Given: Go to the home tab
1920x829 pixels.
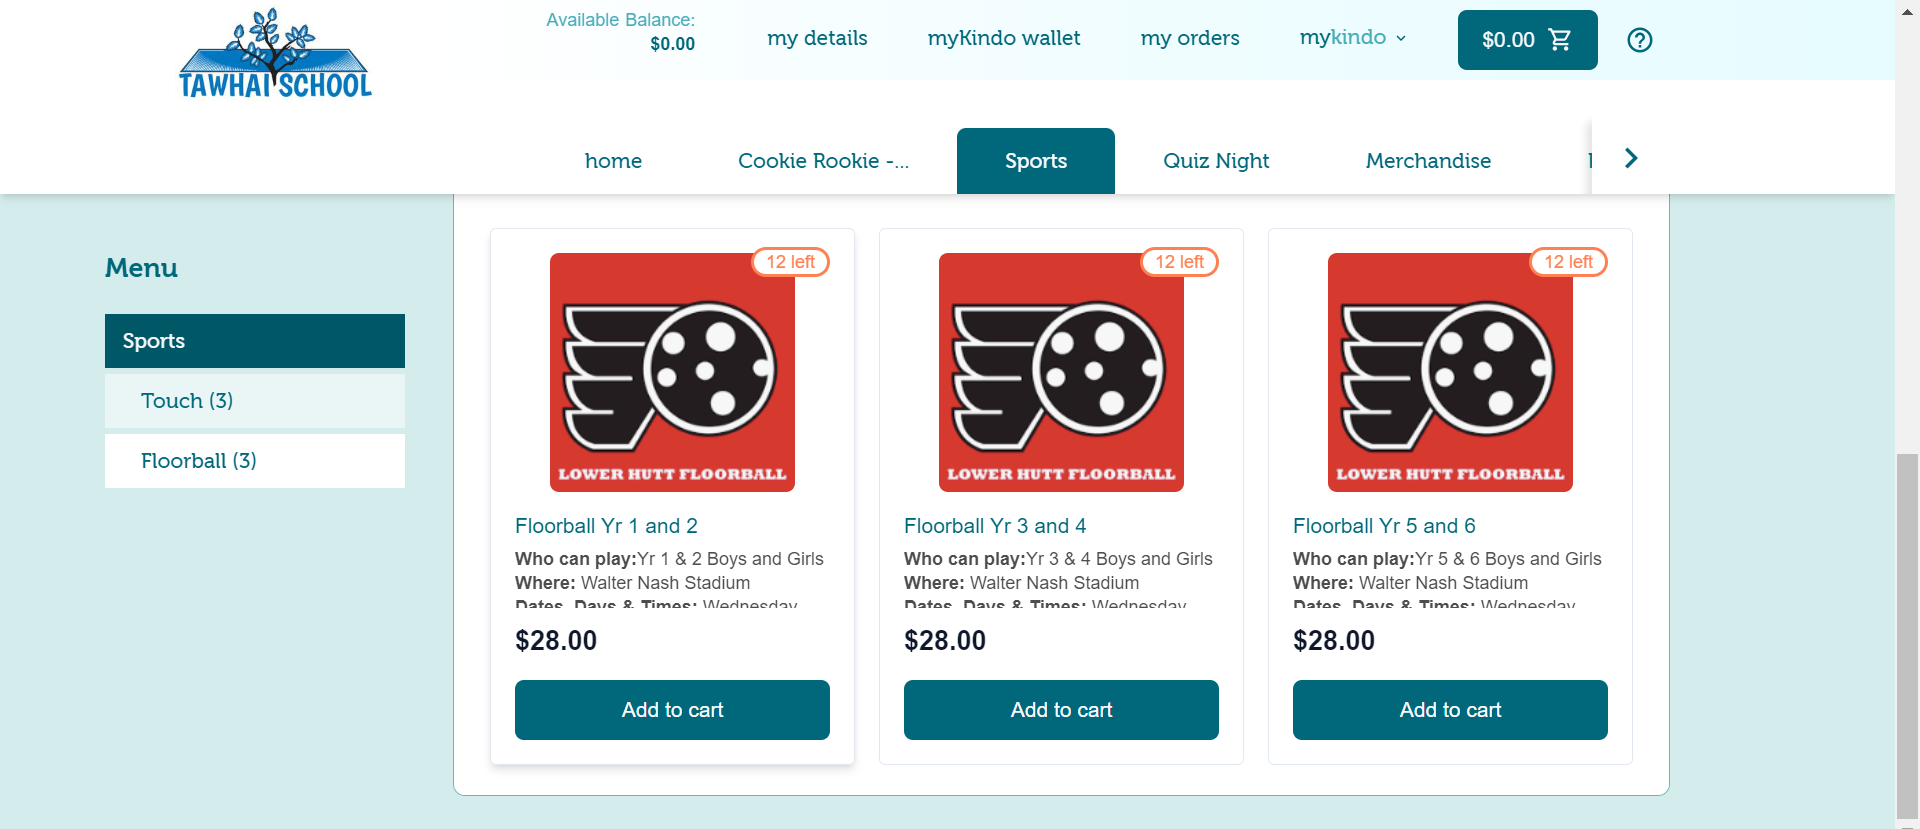Looking at the screenshot, I should coord(613,161).
